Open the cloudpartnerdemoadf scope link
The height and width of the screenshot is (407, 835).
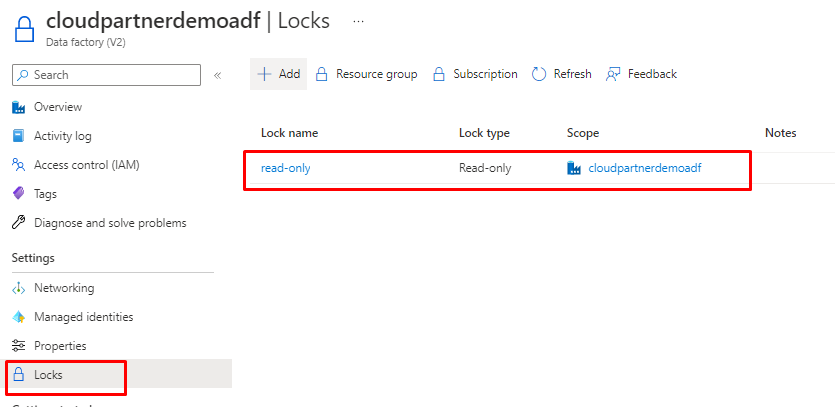[x=645, y=168]
